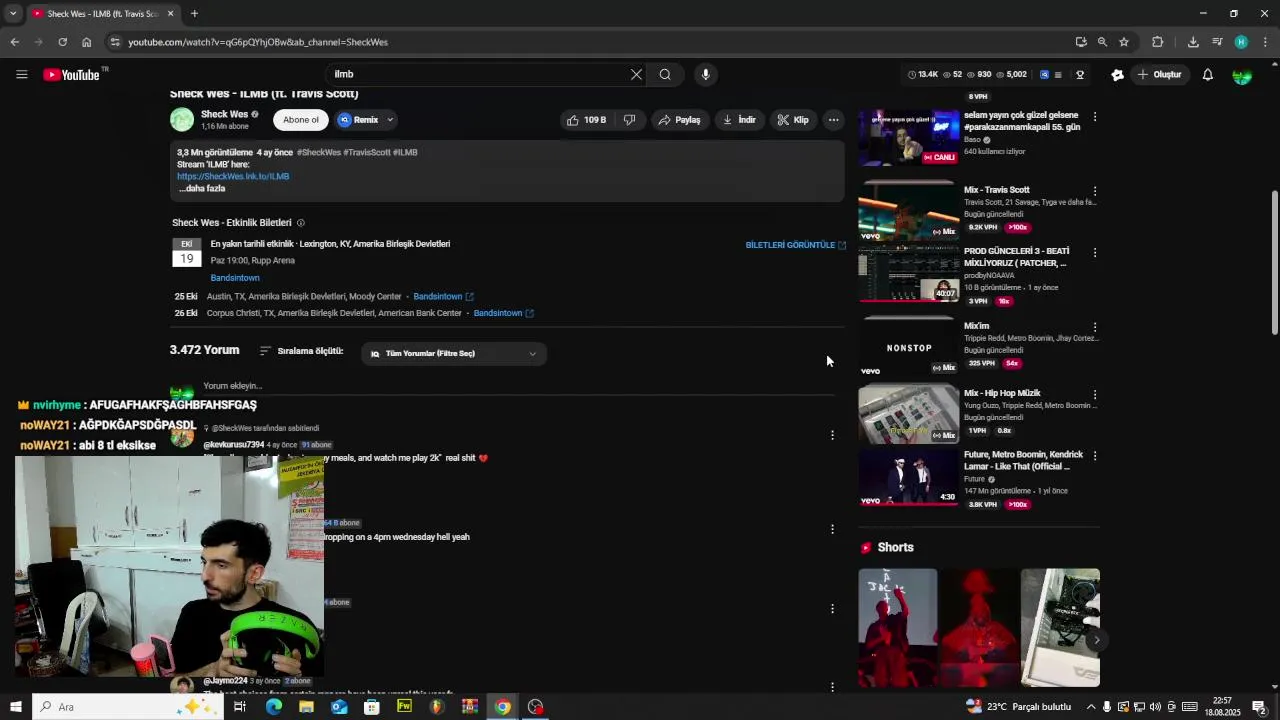The width and height of the screenshot is (1280, 720).
Task: Click inside YouTube search box 'ilmb'
Action: [x=478, y=75]
